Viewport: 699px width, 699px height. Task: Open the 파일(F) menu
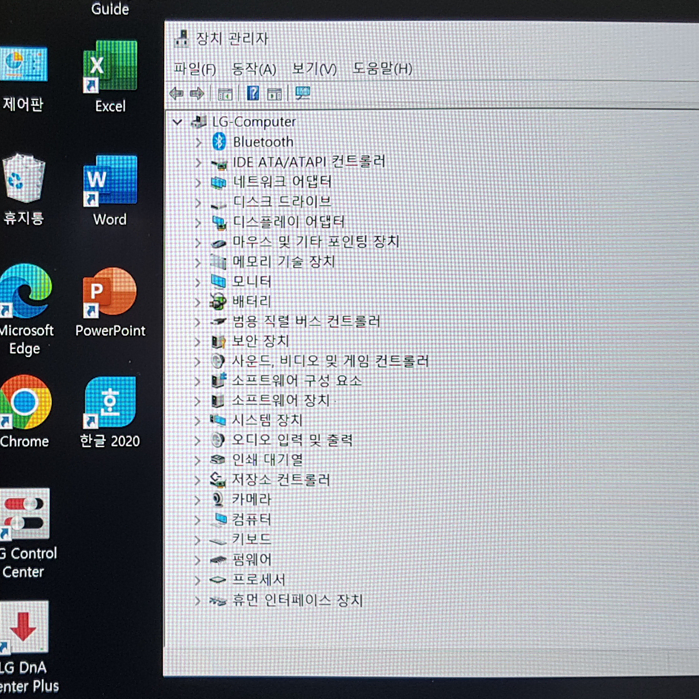[195, 69]
